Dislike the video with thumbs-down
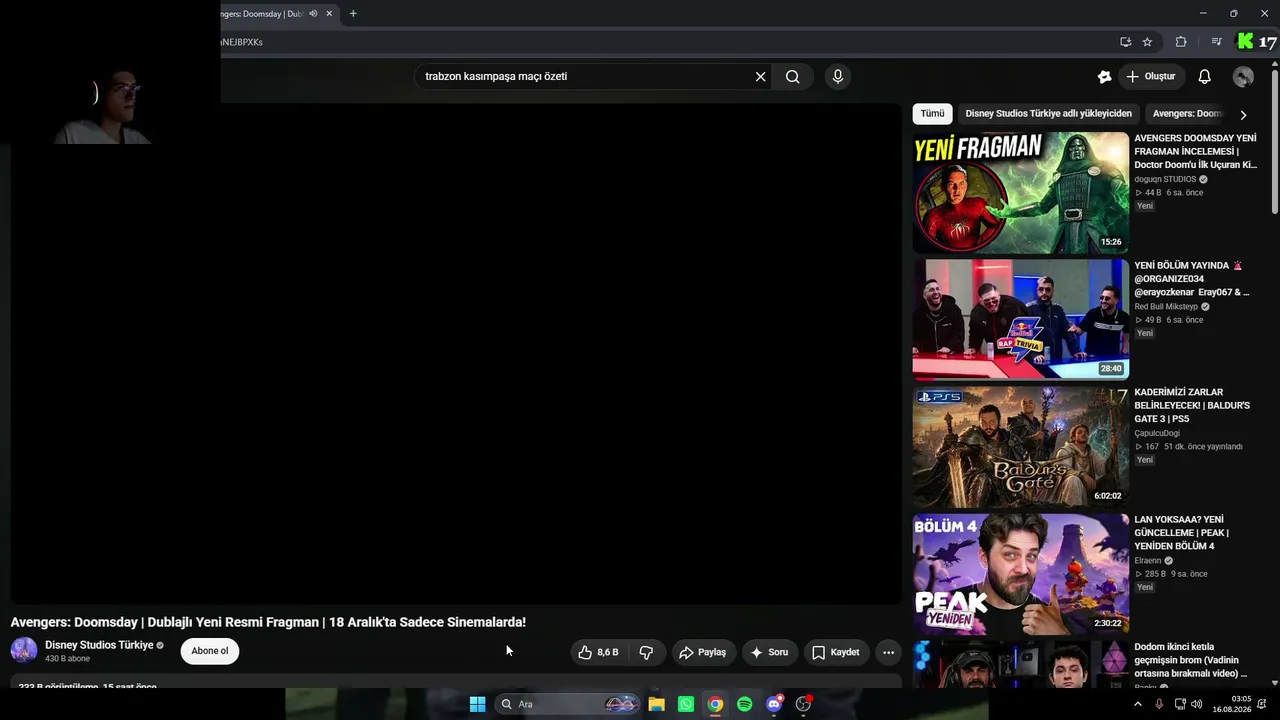The image size is (1280, 720). click(646, 653)
